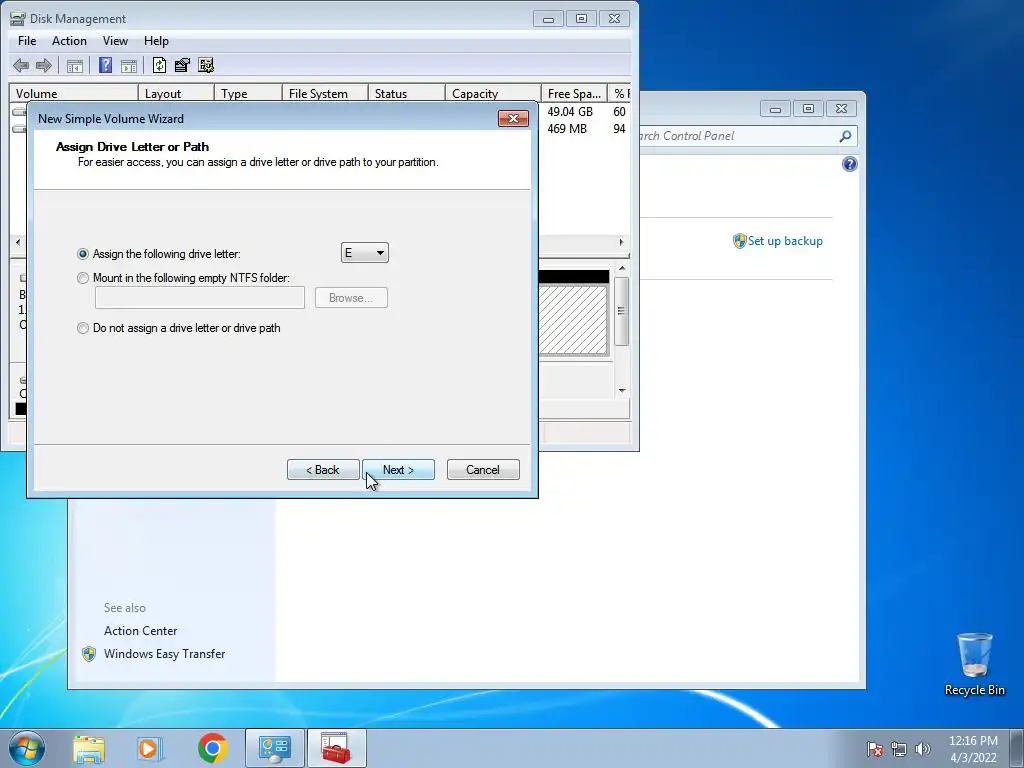Click the Type column header
The height and width of the screenshot is (768, 1024).
point(248,93)
